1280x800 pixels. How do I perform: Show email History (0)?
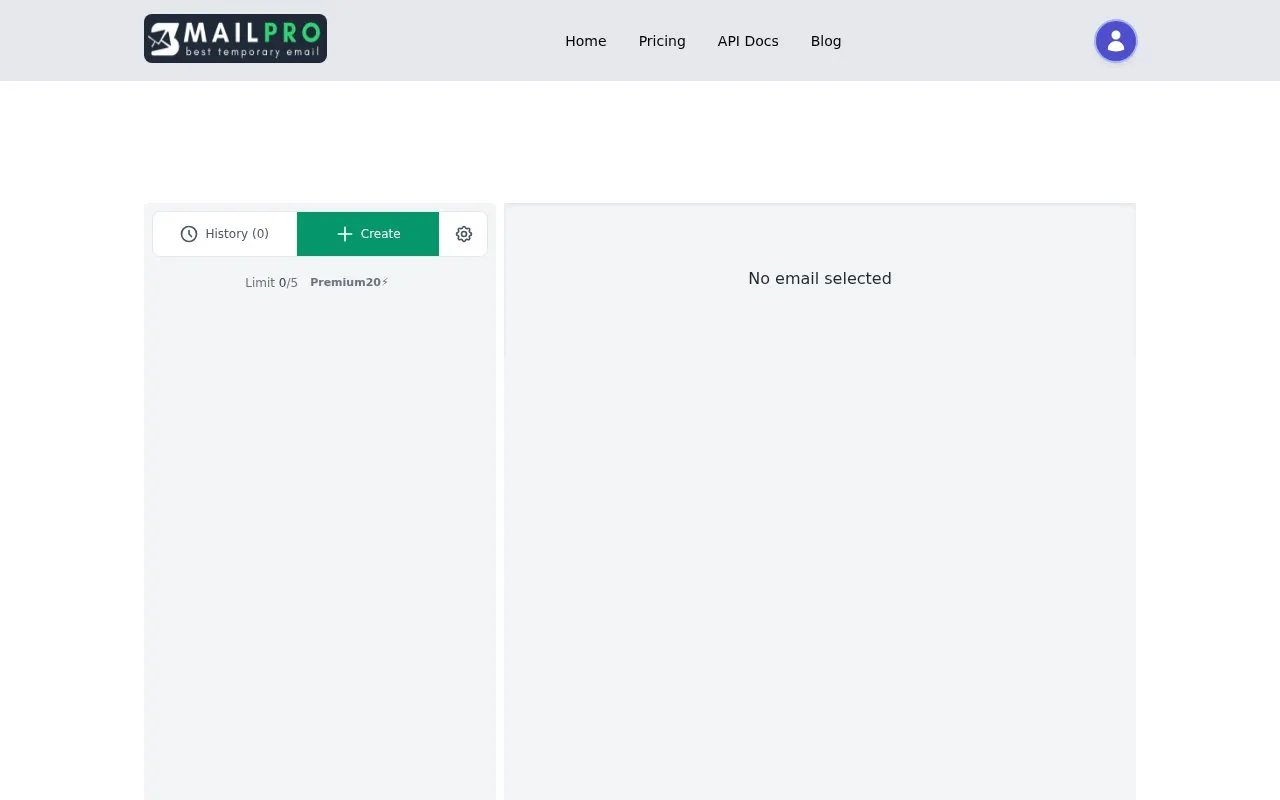(225, 234)
